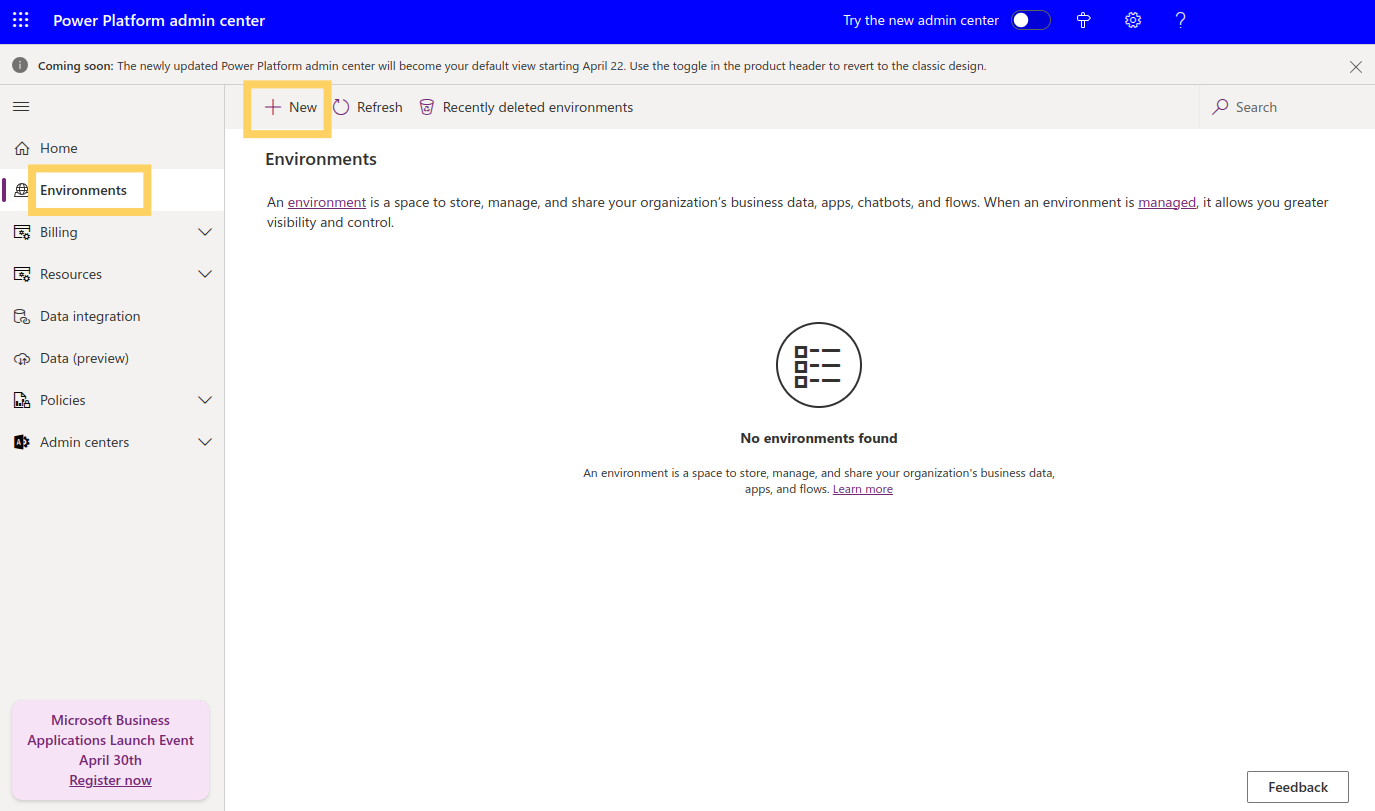Open the Help question mark icon

point(1181,20)
